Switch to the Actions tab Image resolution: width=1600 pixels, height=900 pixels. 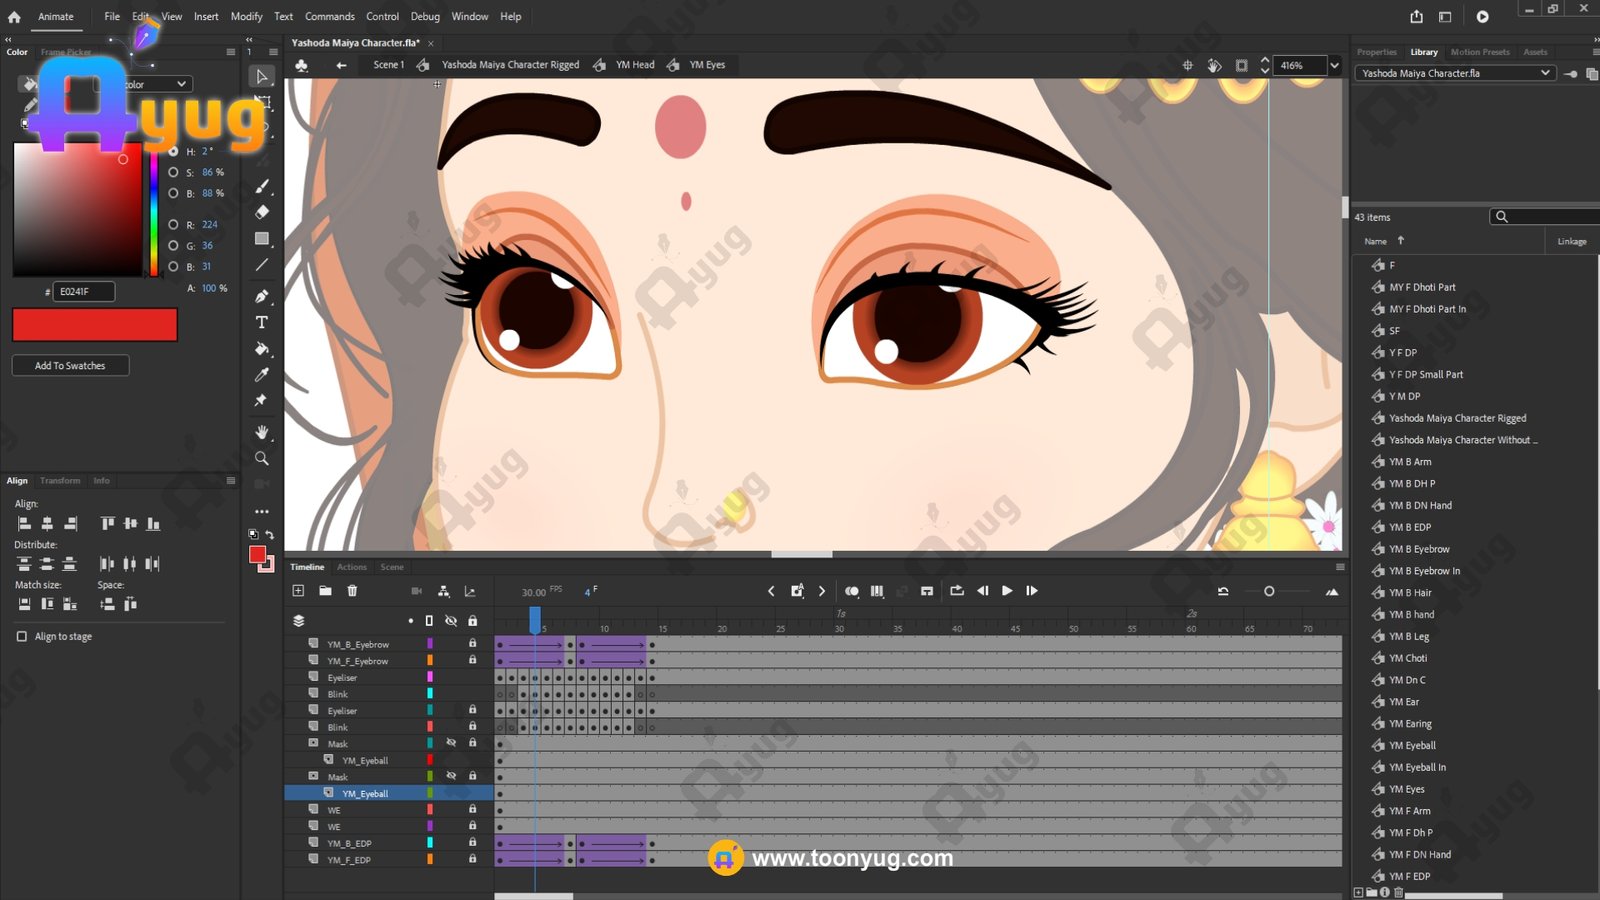coord(352,567)
